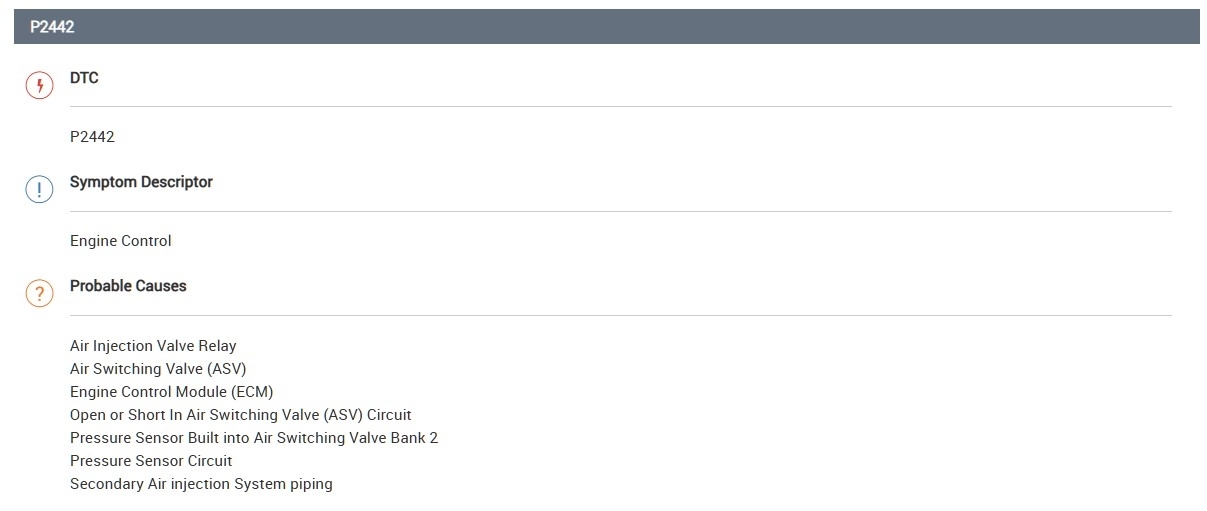This screenshot has width=1207, height=511.
Task: Choose the Pressure Sensor Circuit cause
Action: pyautogui.click(x=151, y=461)
